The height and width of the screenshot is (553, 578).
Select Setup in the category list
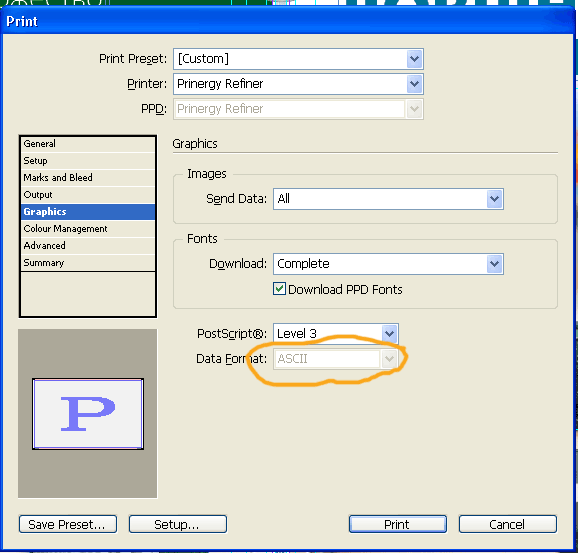(x=88, y=161)
